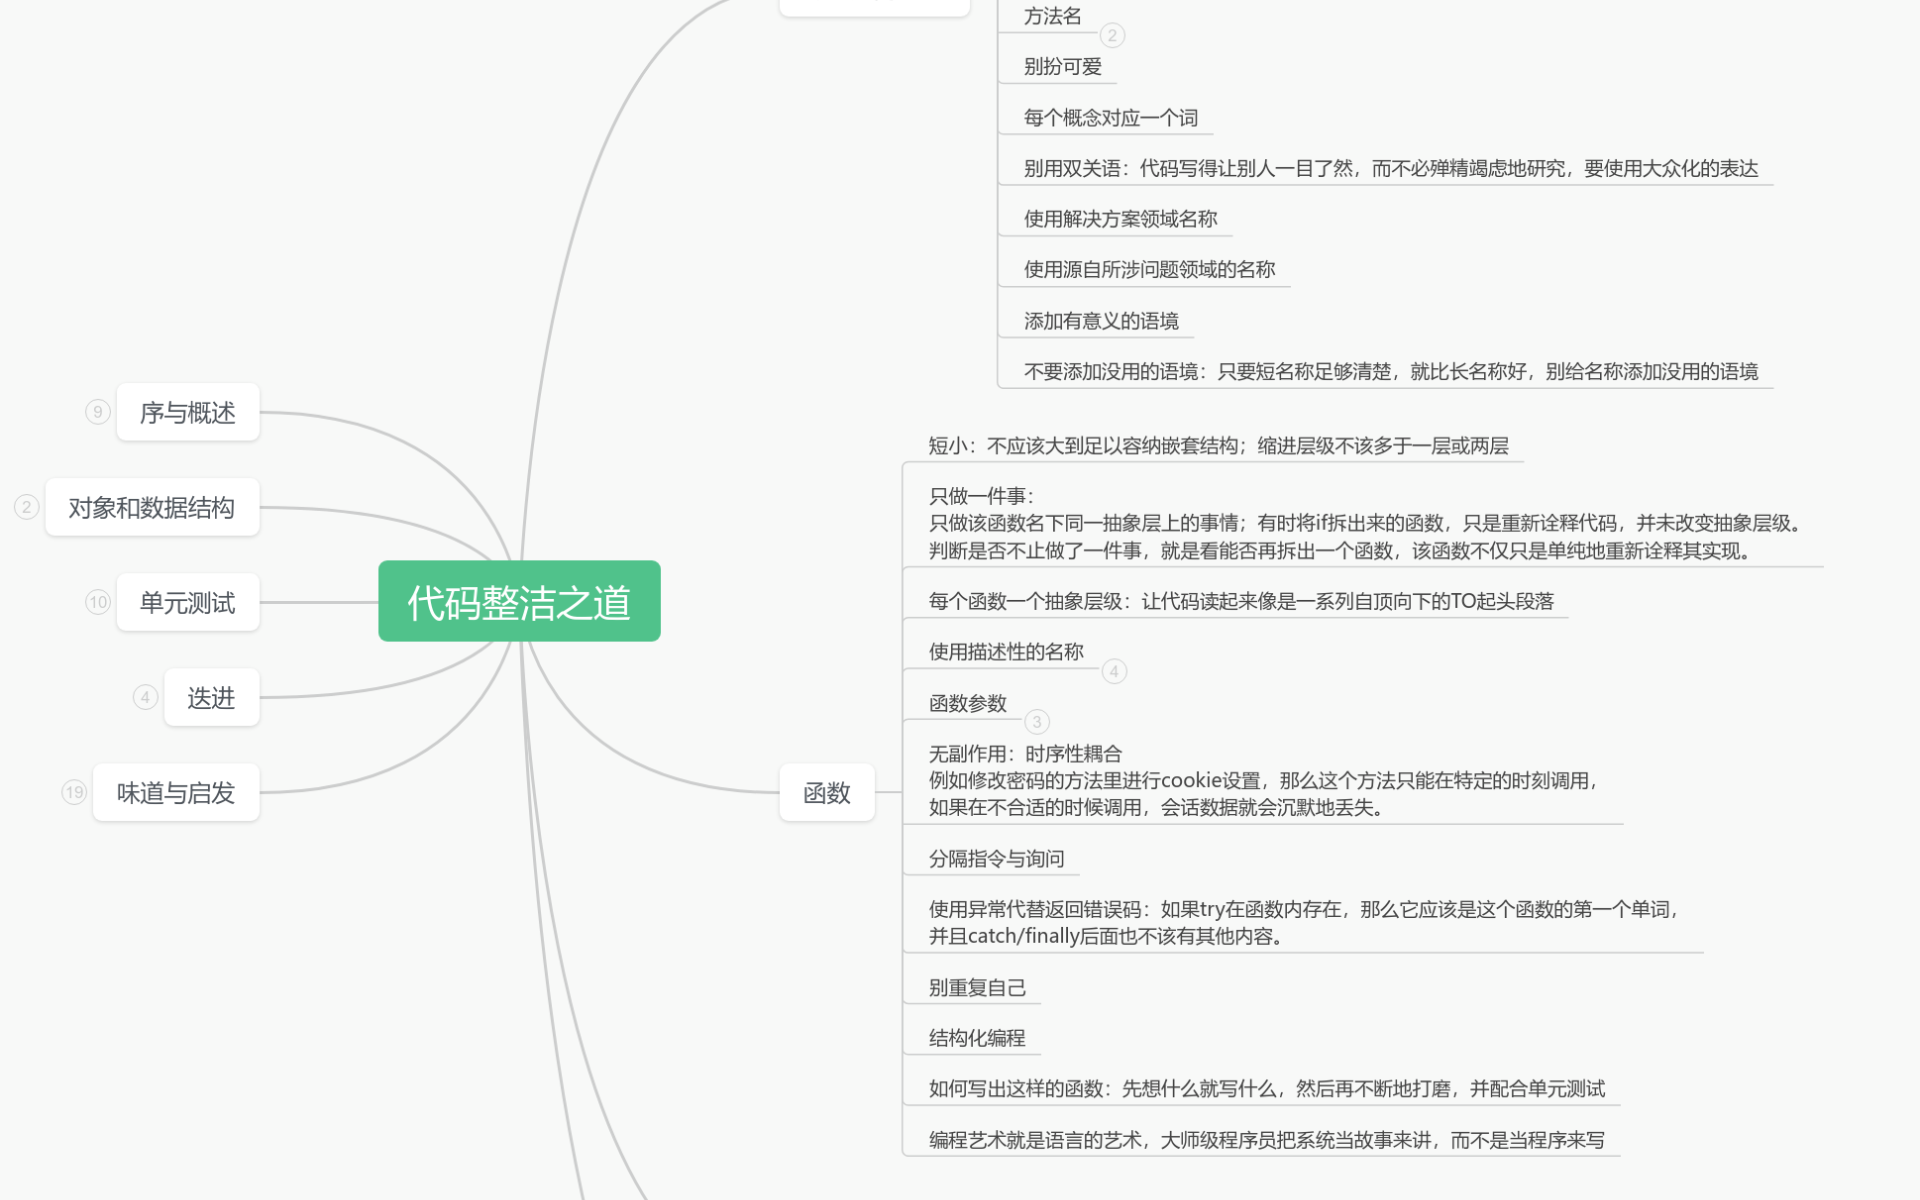Expand the 单元测试 branch showing 10 subtopics
This screenshot has height=1200, width=1920.
click(97, 602)
